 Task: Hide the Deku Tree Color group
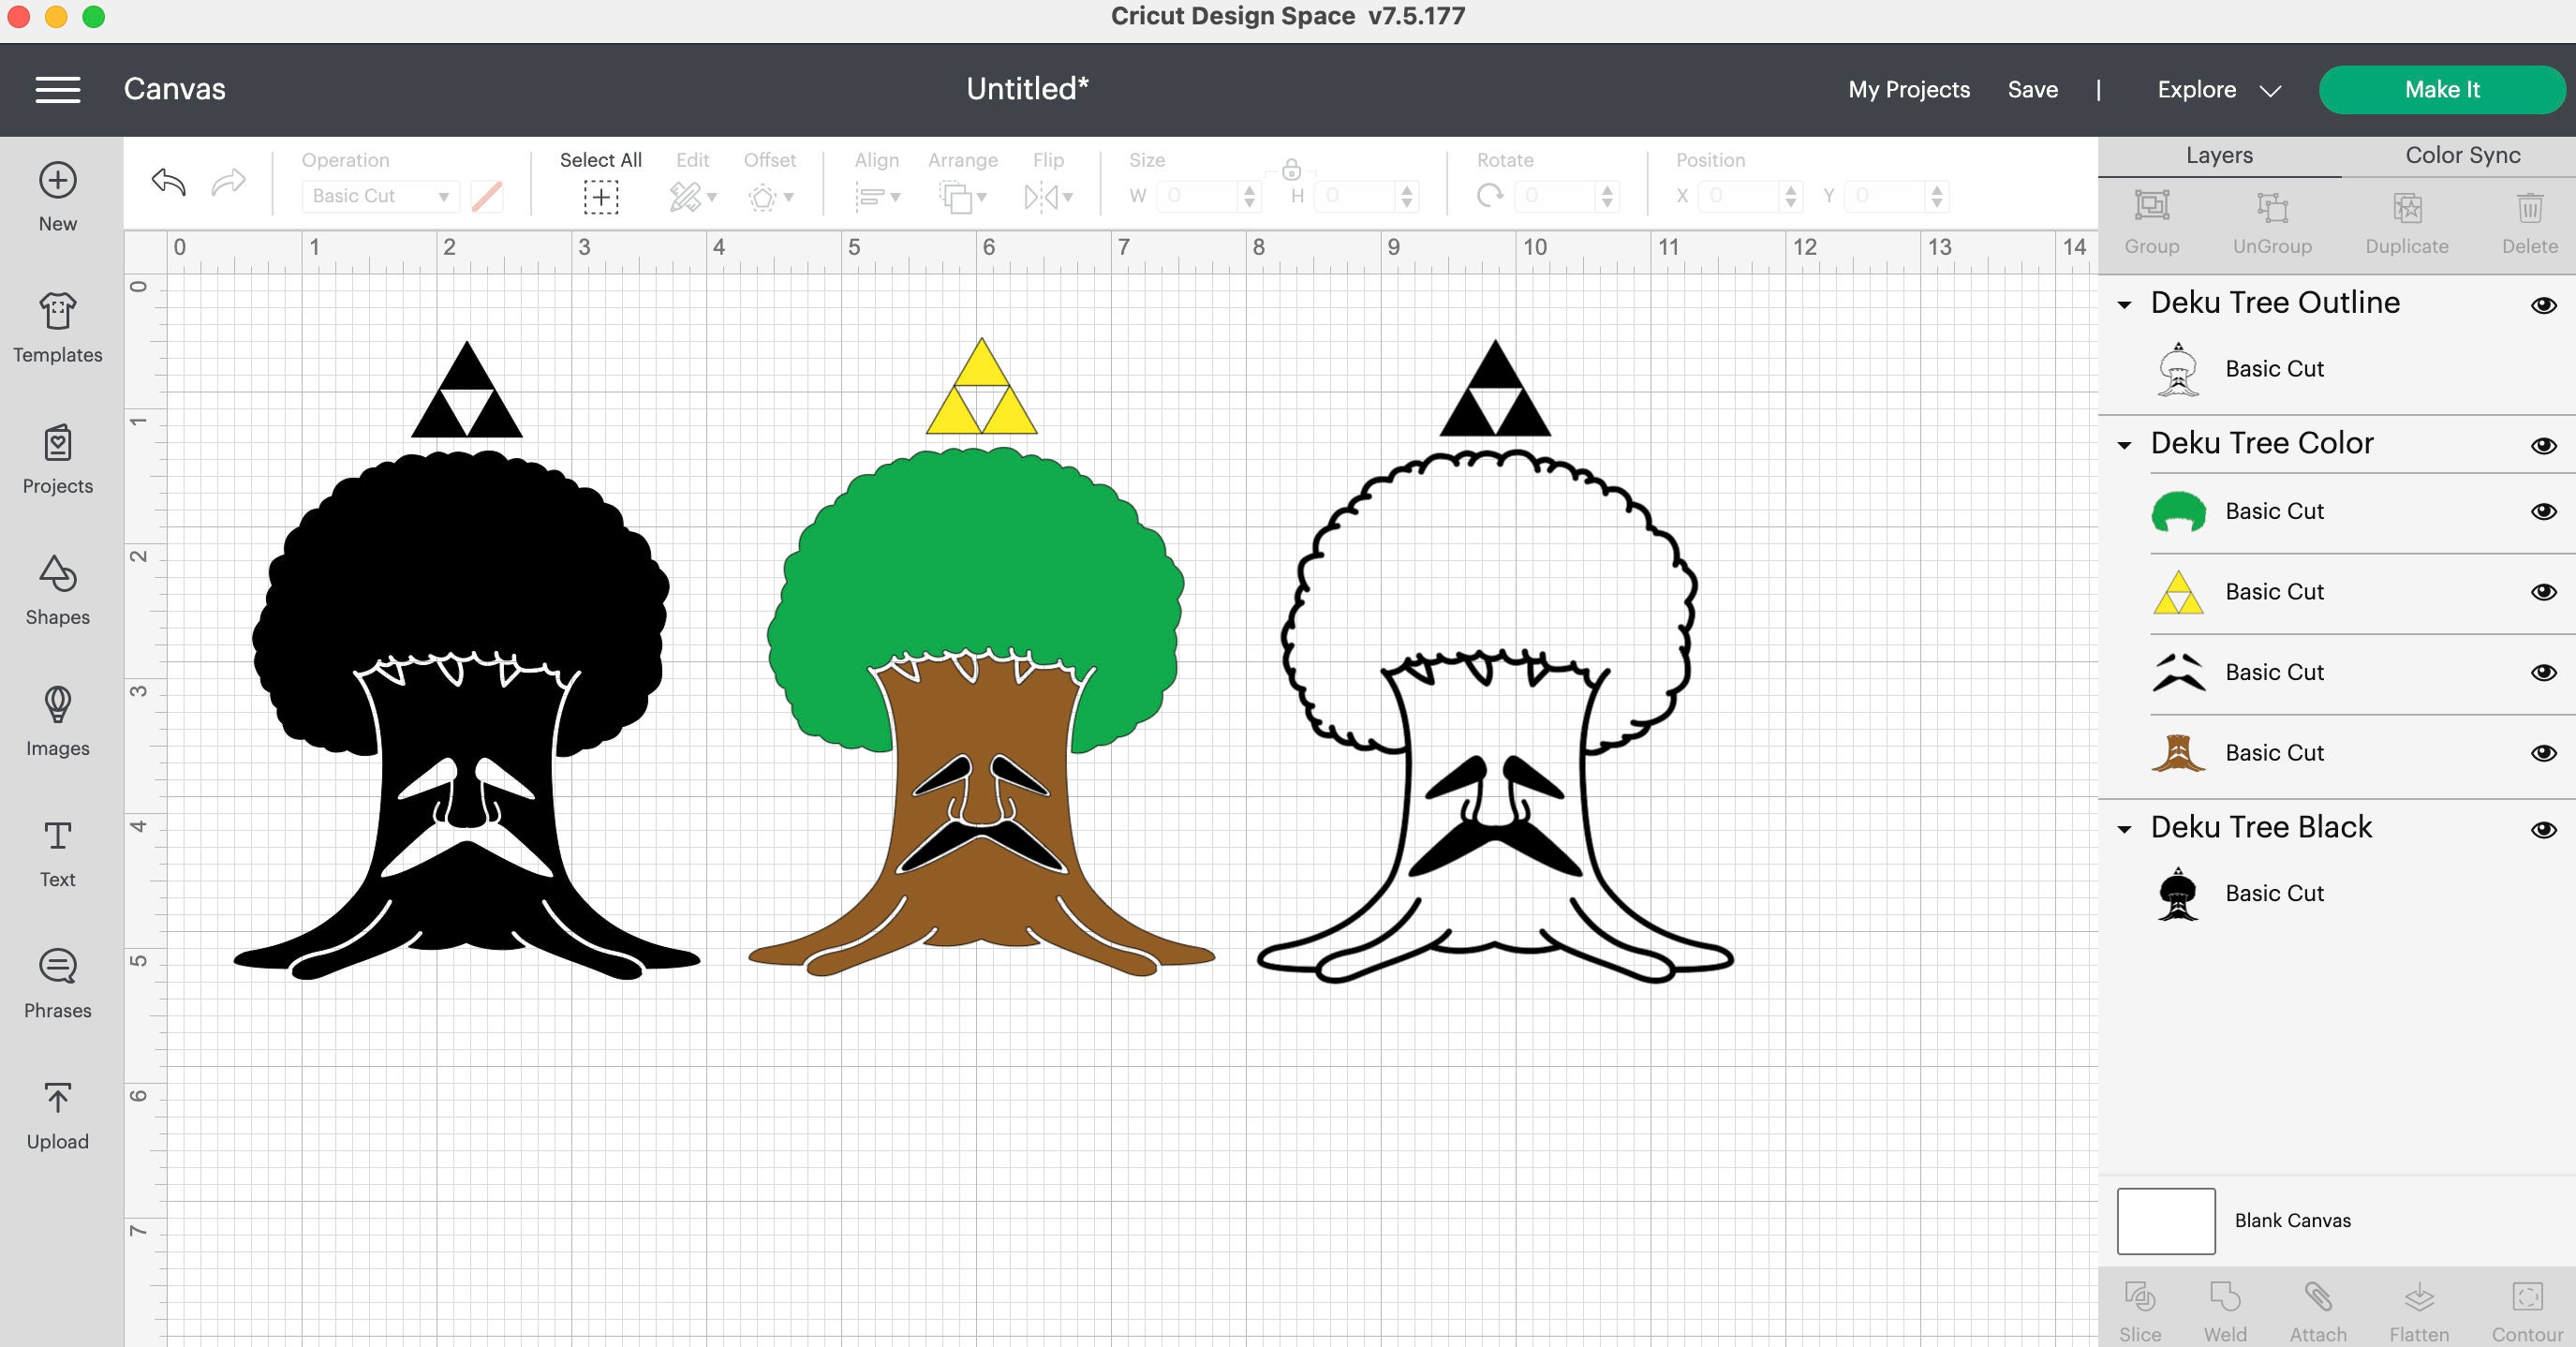coord(2544,445)
